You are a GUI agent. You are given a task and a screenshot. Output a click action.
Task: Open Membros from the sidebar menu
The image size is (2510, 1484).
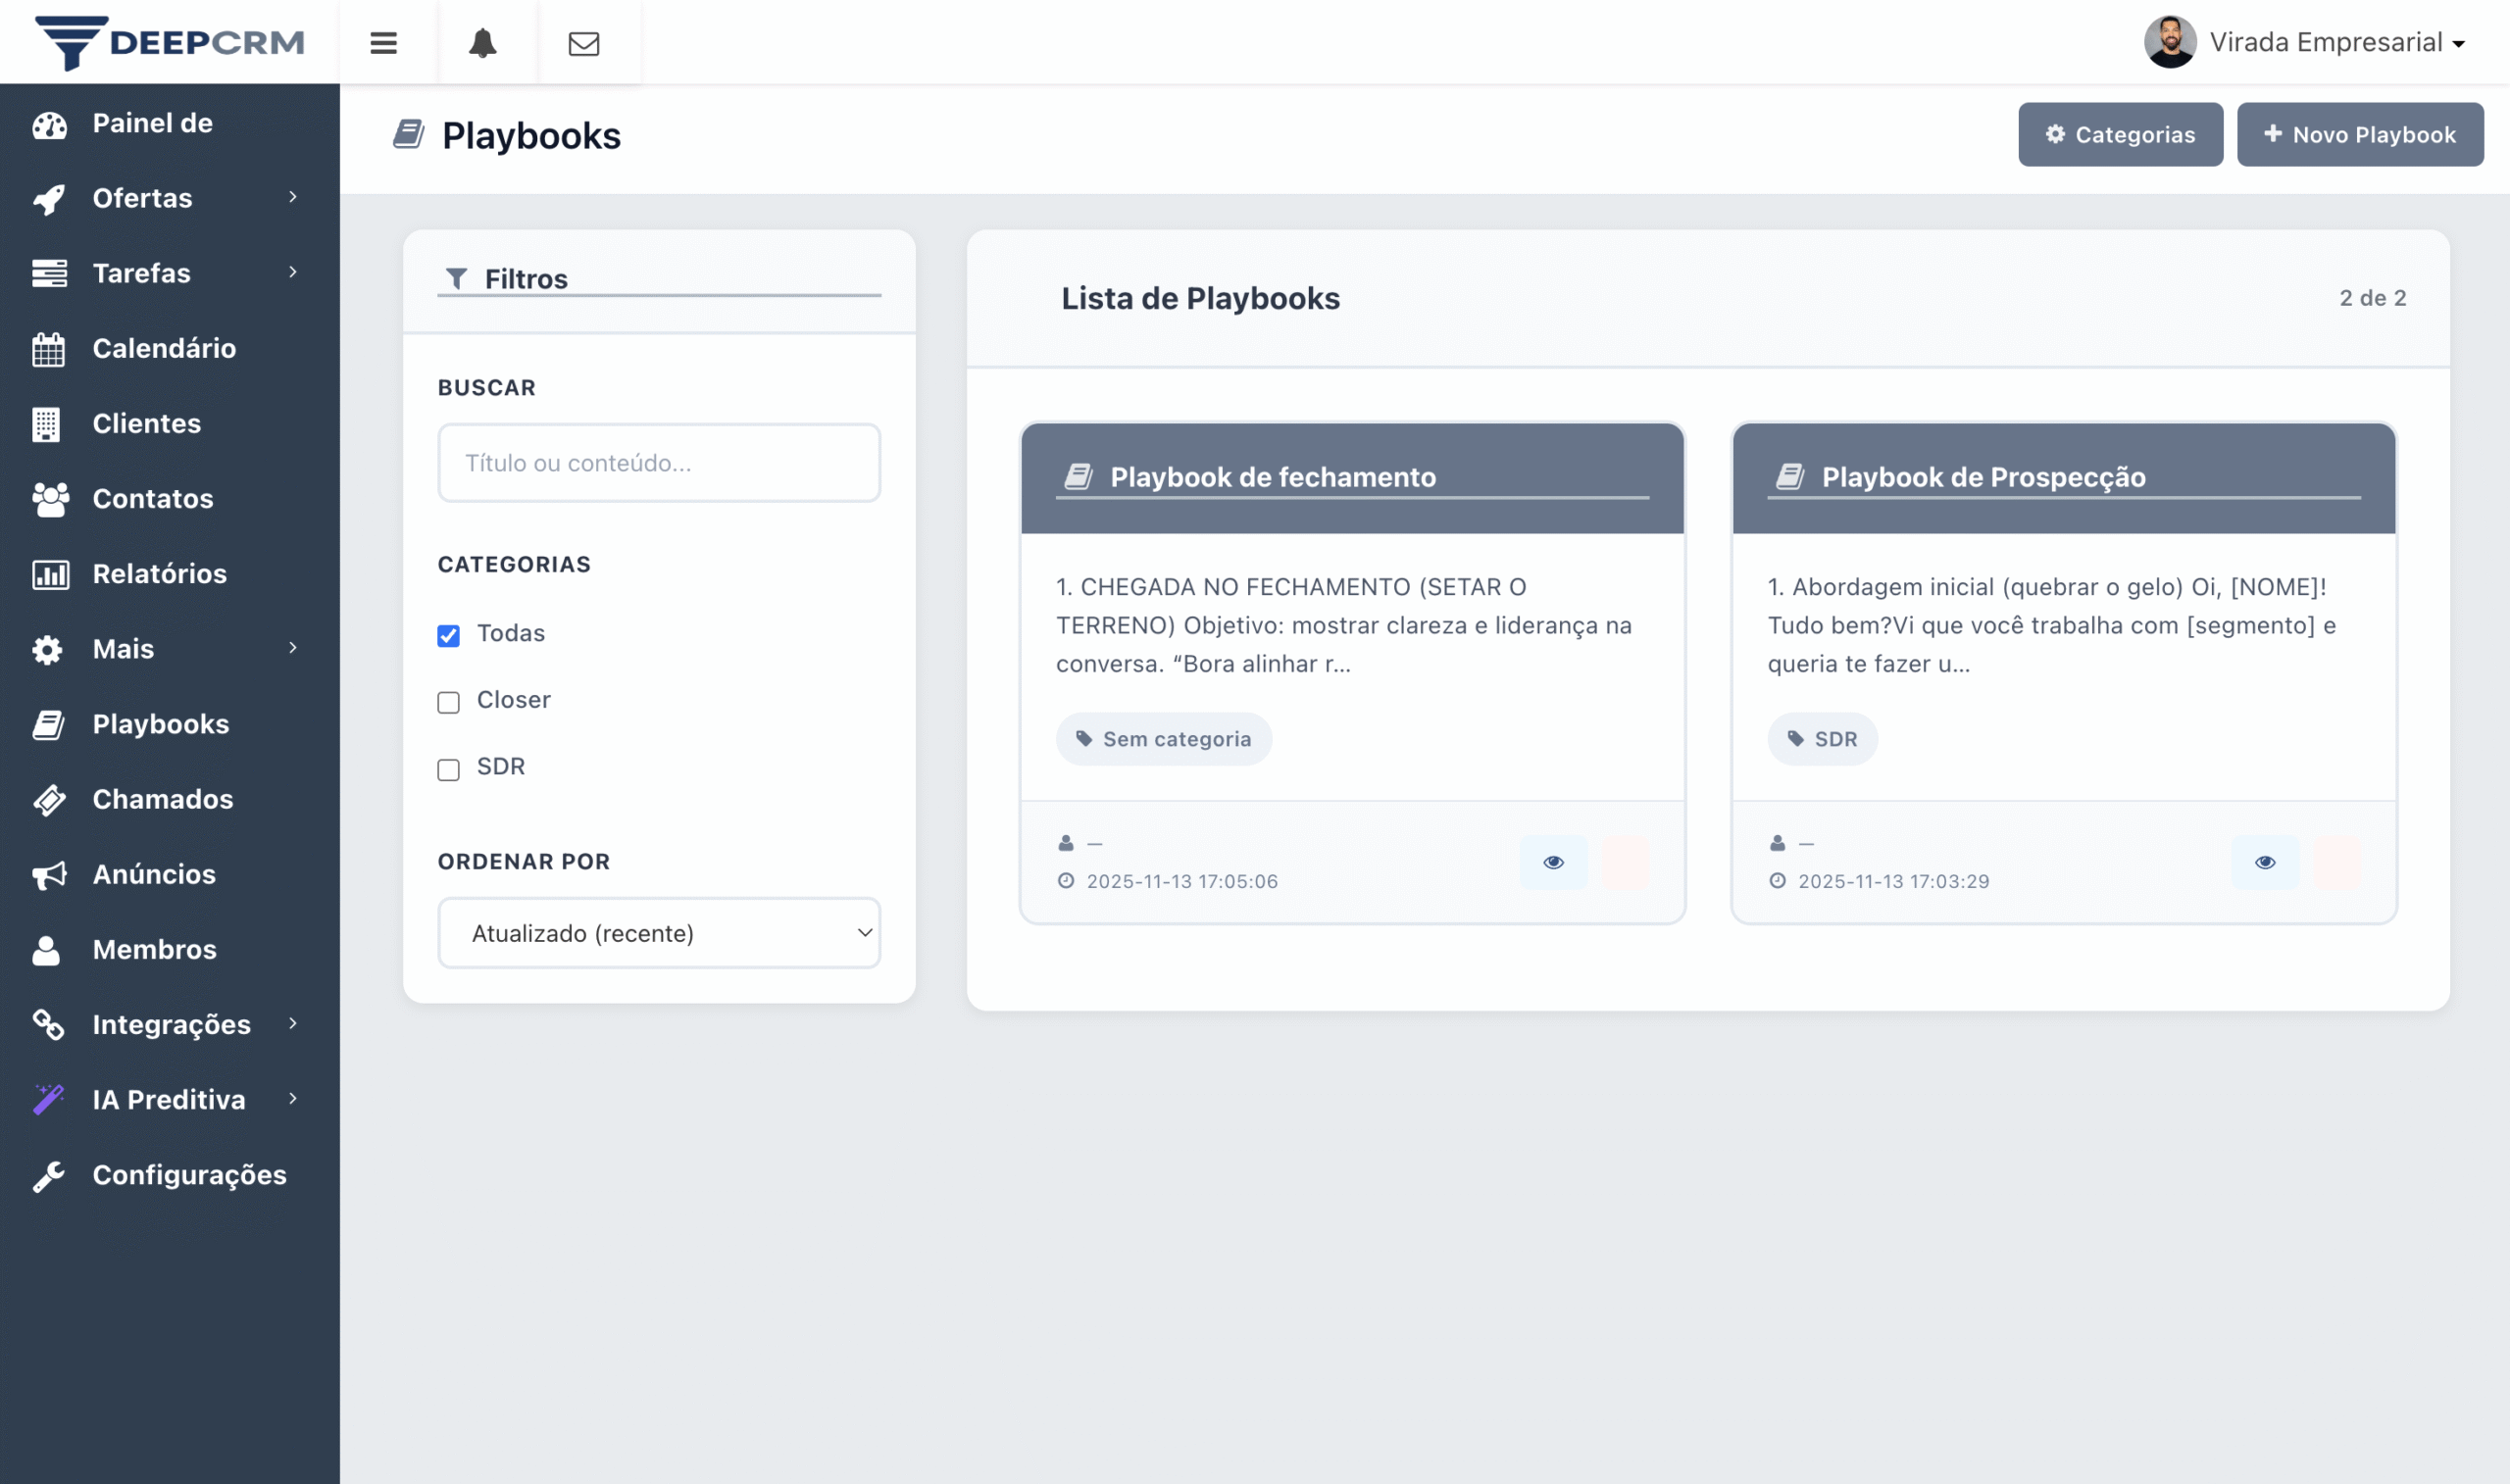[155, 949]
